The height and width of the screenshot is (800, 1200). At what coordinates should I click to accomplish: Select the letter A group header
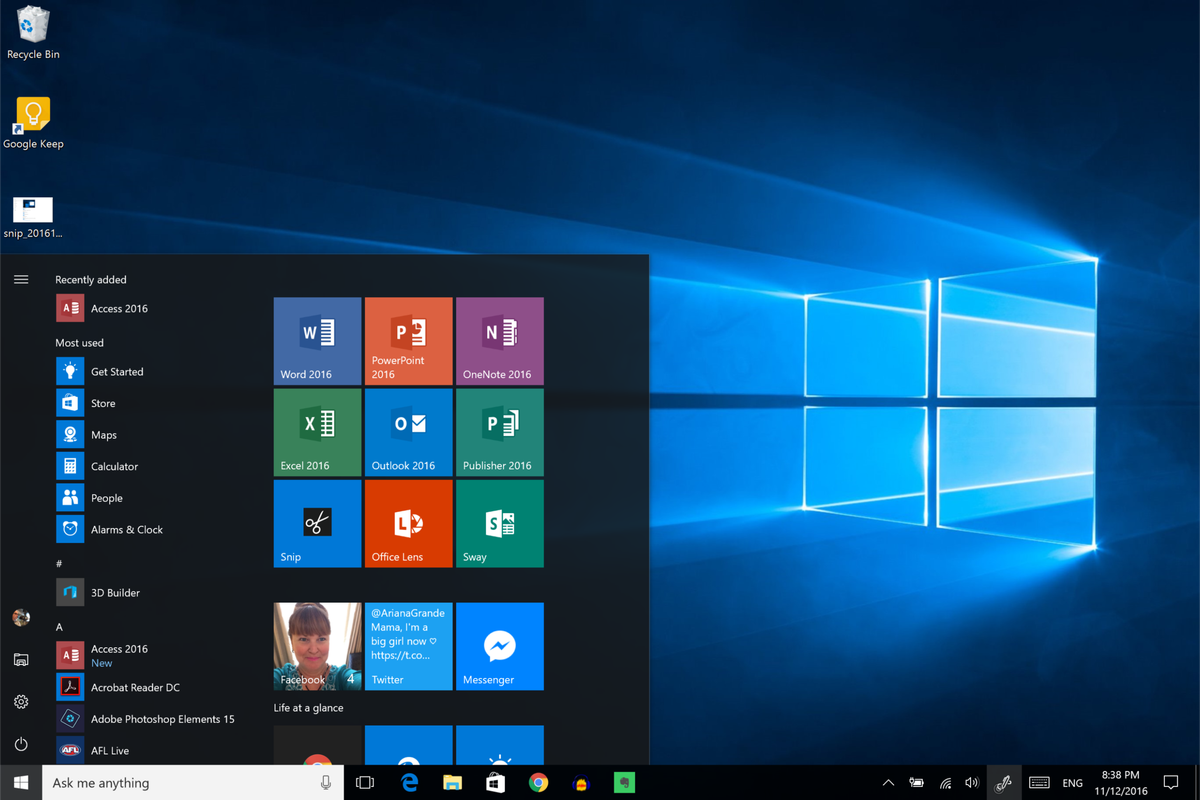pyautogui.click(x=59, y=627)
